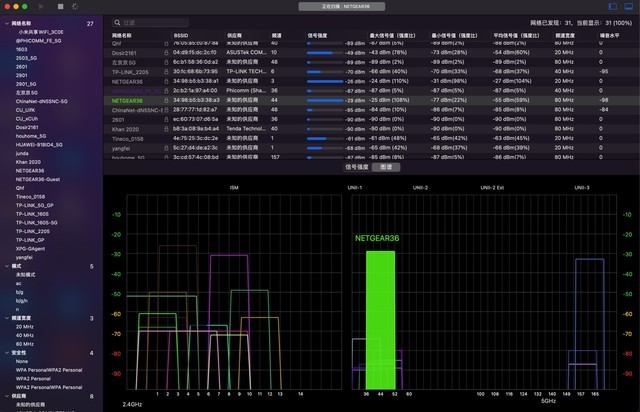
Task: Select NETGEAR36-Guest in sidebar
Action: tap(38, 179)
